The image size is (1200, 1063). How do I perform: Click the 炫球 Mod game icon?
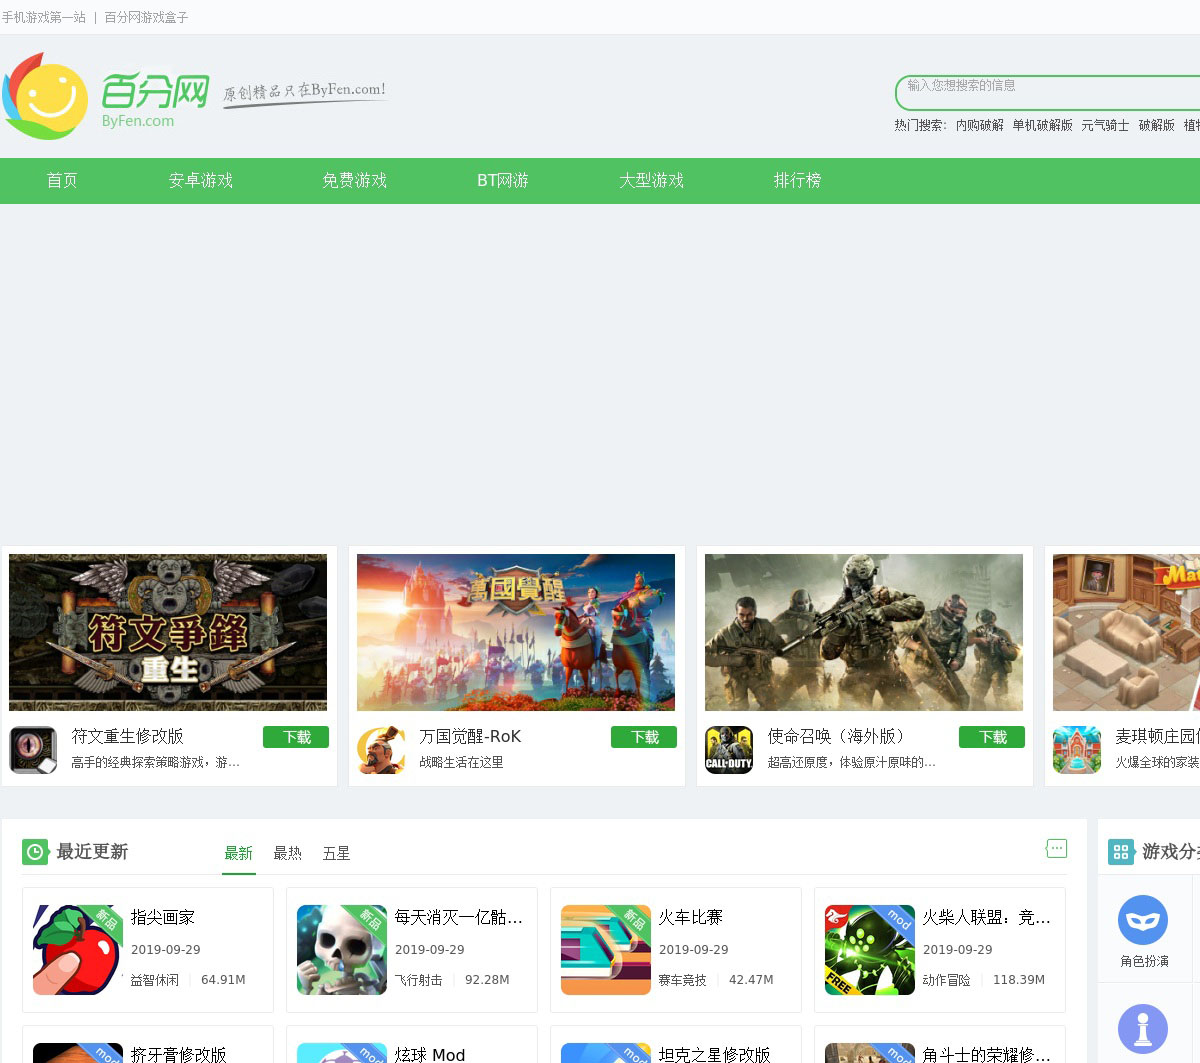[x=342, y=1053]
